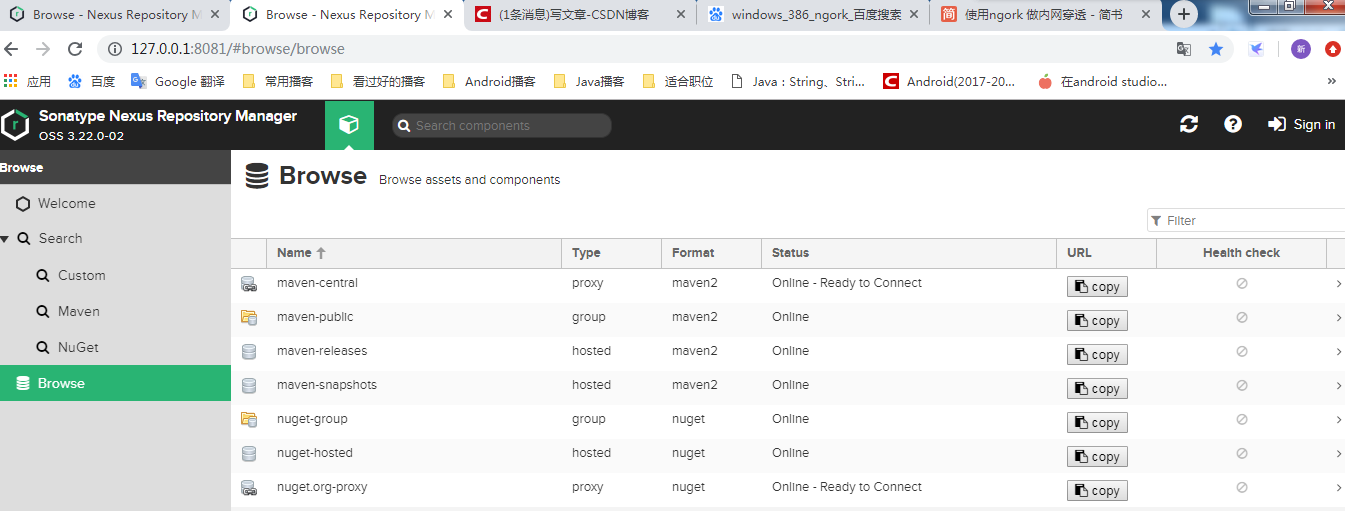Click the nuget-hosted database icon
Viewport: 1345px width, 511px height.
point(249,454)
